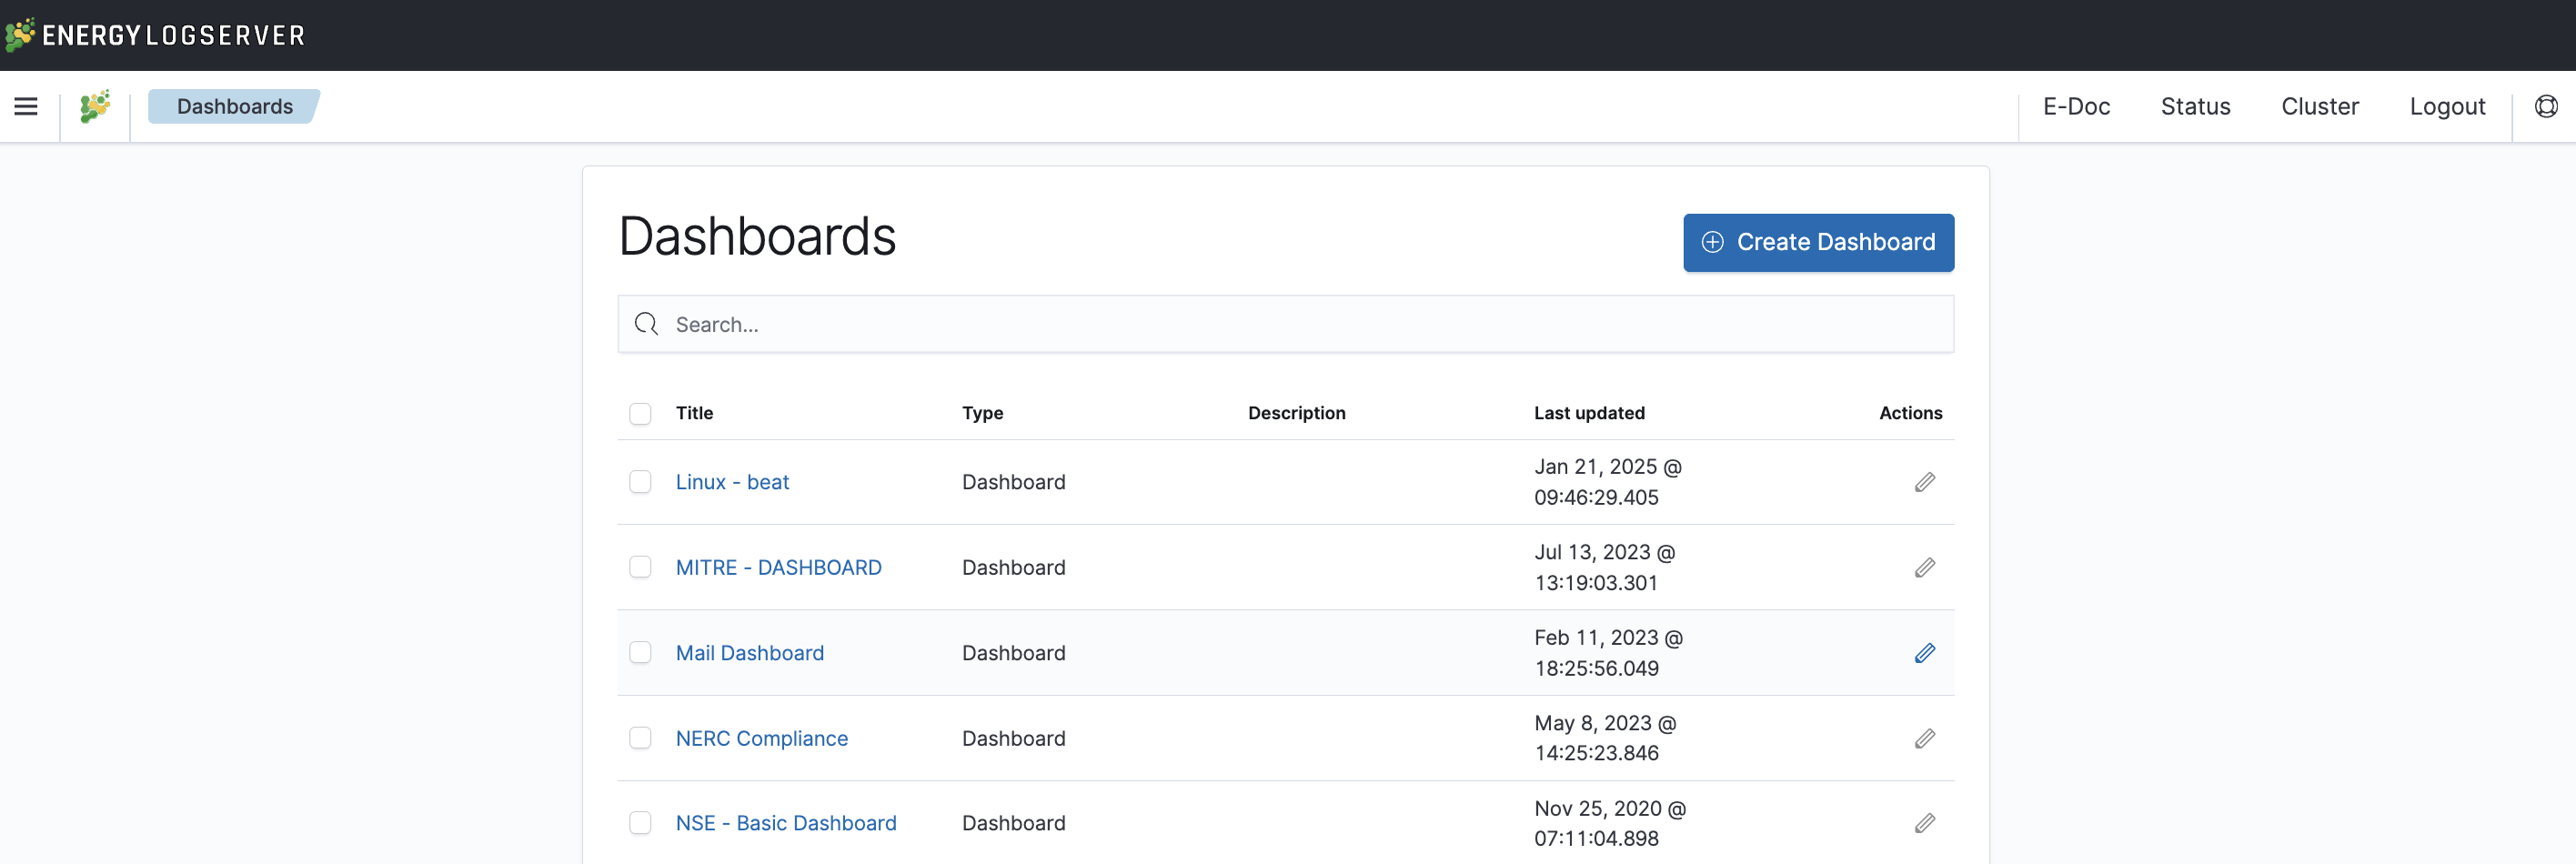The image size is (2576, 864).
Task: Open the MITRE - DASHBOARD link
Action: pos(778,568)
